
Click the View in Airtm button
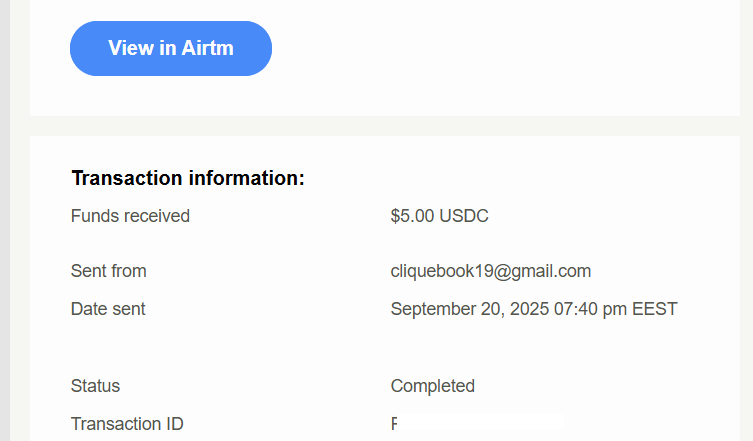pos(170,48)
